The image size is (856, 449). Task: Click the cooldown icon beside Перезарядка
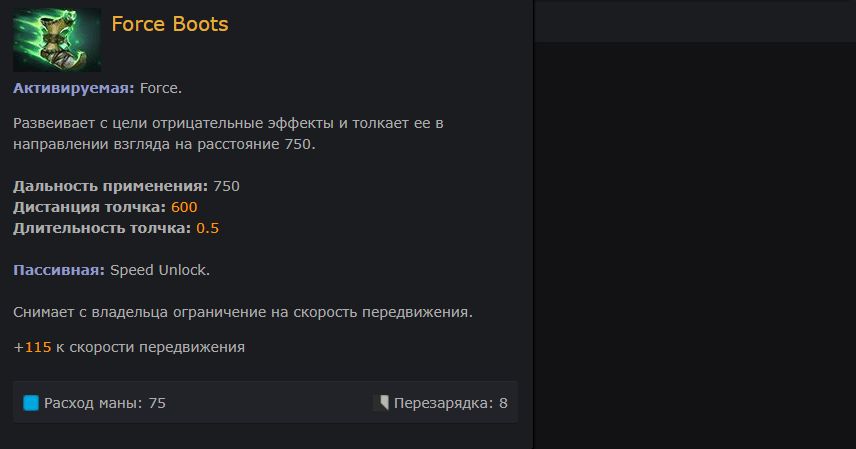pos(381,403)
